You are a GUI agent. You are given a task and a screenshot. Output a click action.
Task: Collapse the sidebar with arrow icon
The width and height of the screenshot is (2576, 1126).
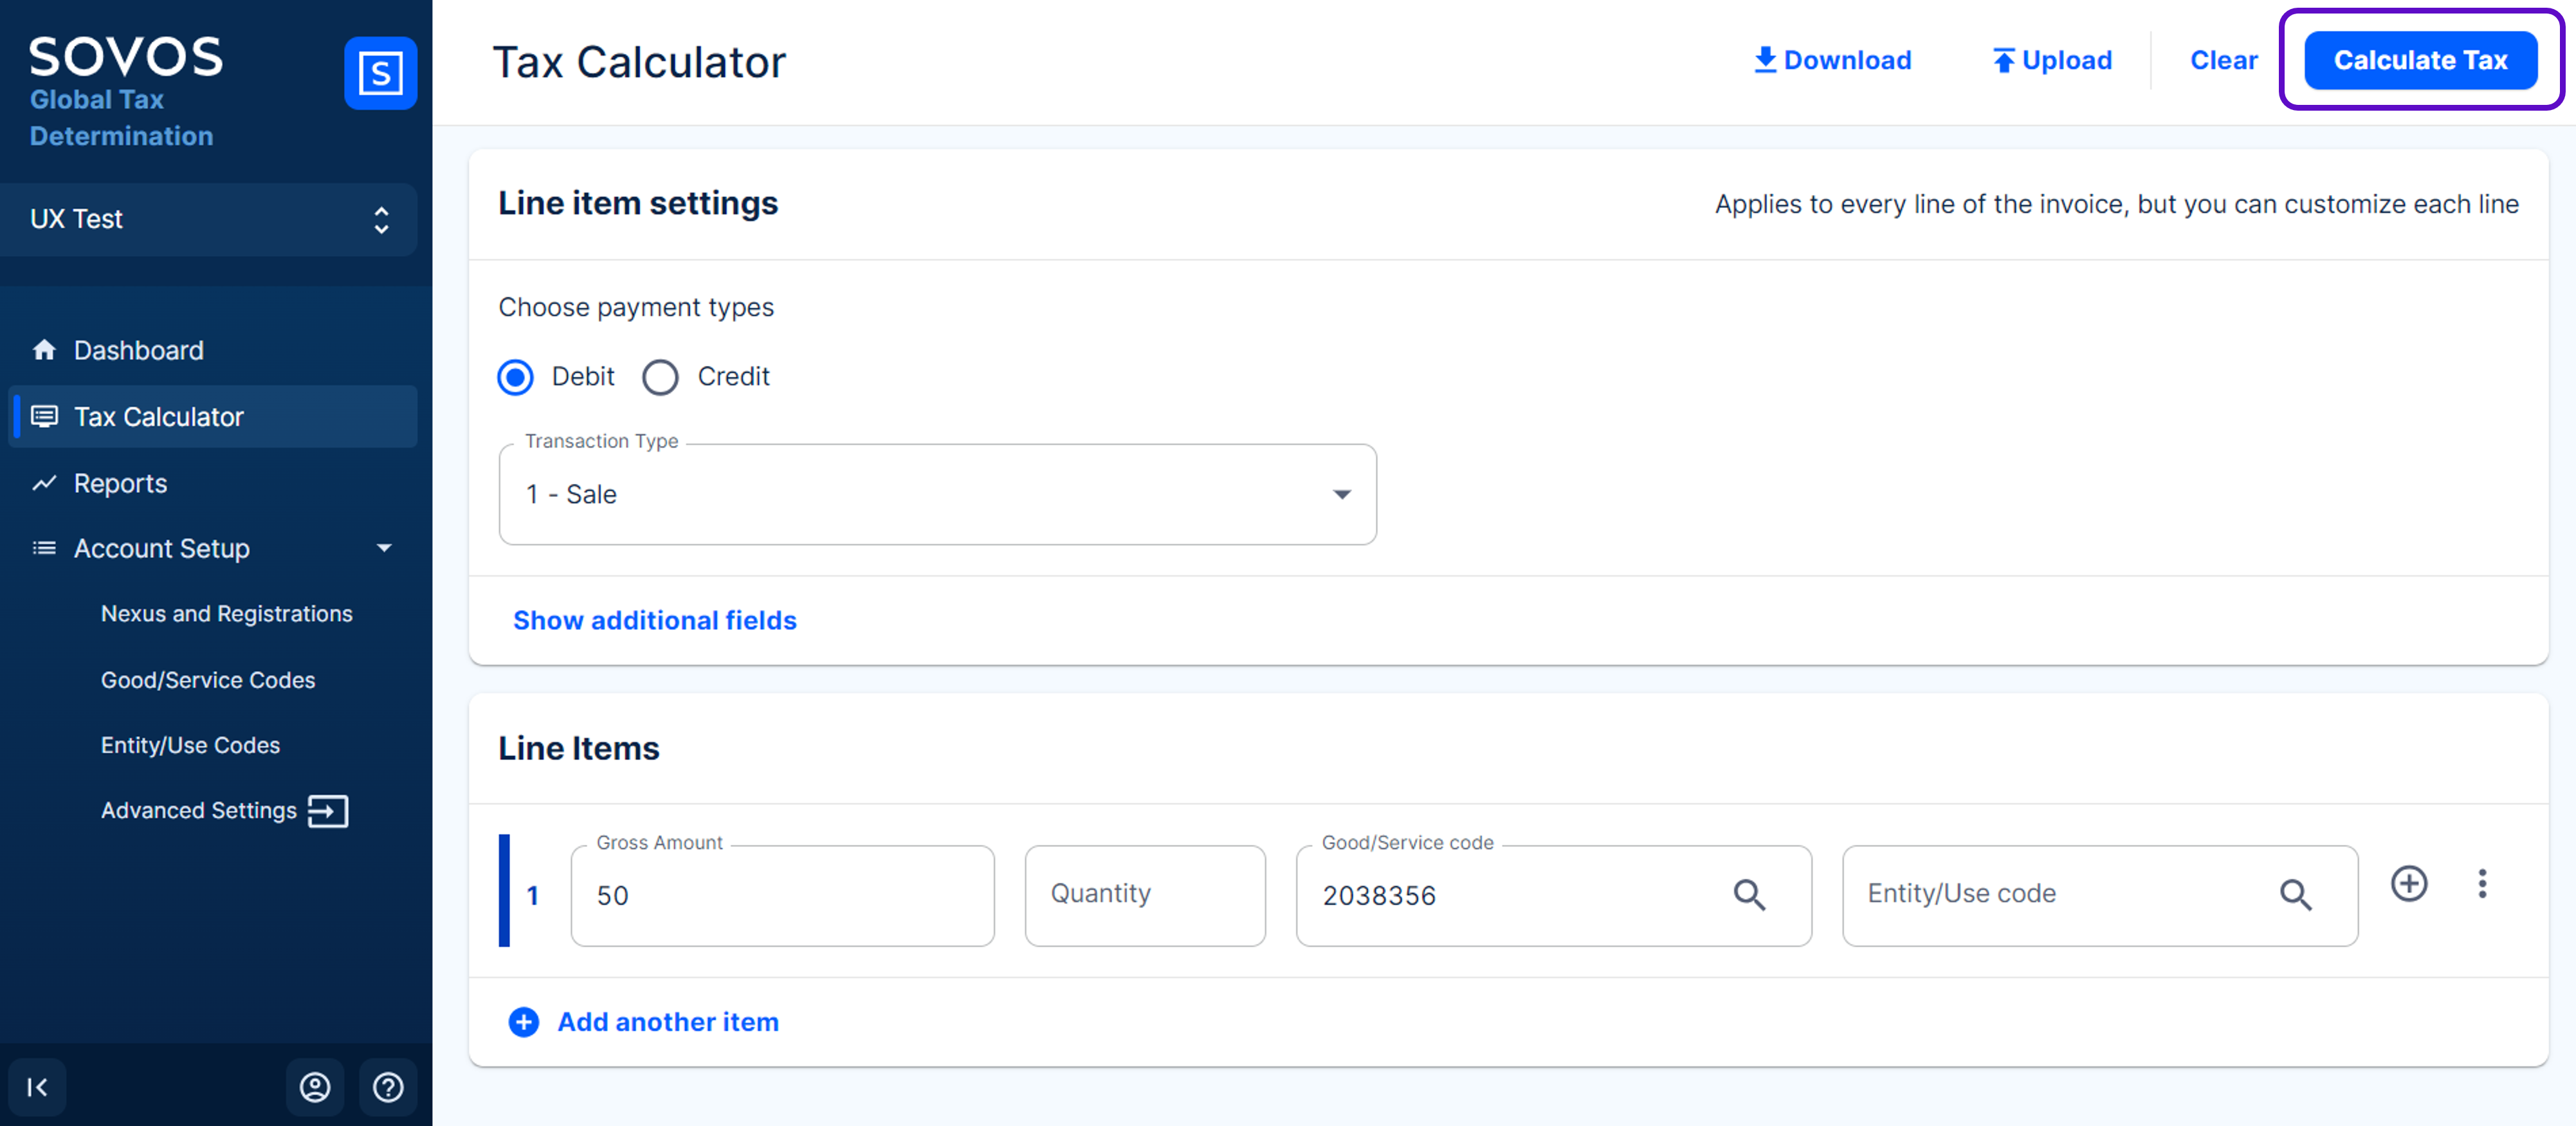(x=37, y=1087)
